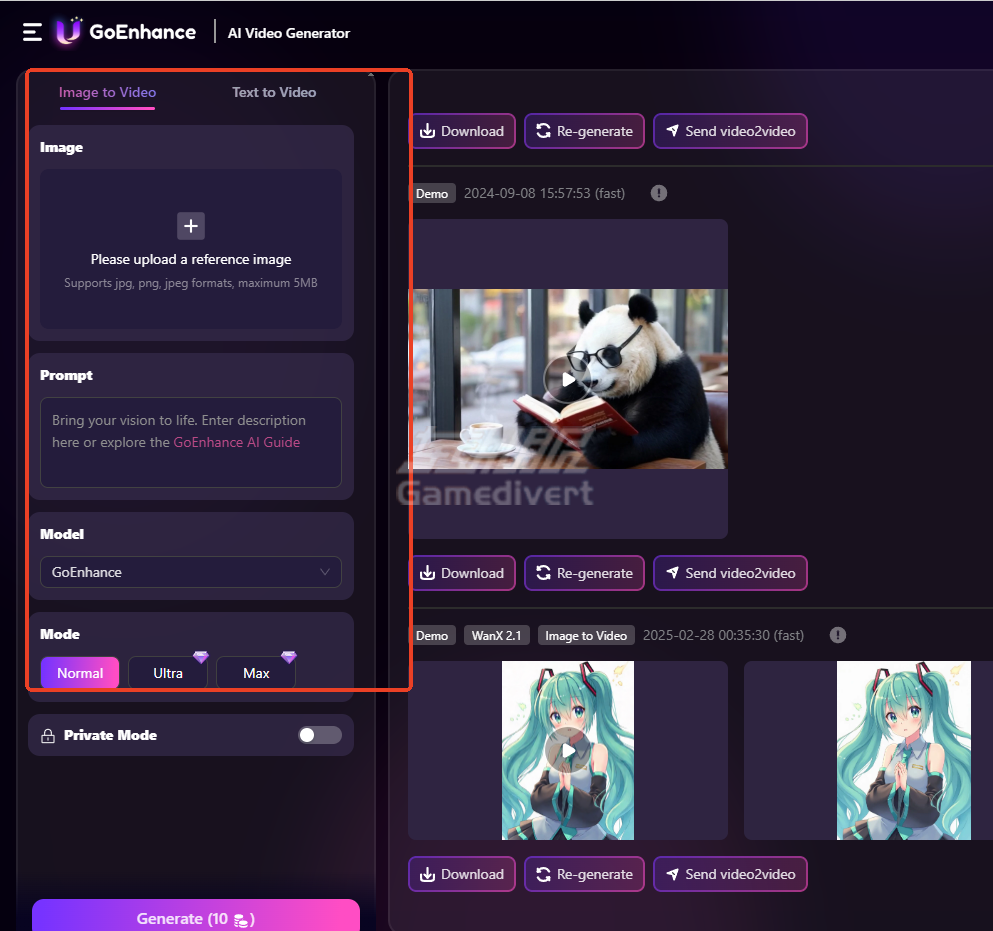Click into the Prompt description field

(x=191, y=442)
